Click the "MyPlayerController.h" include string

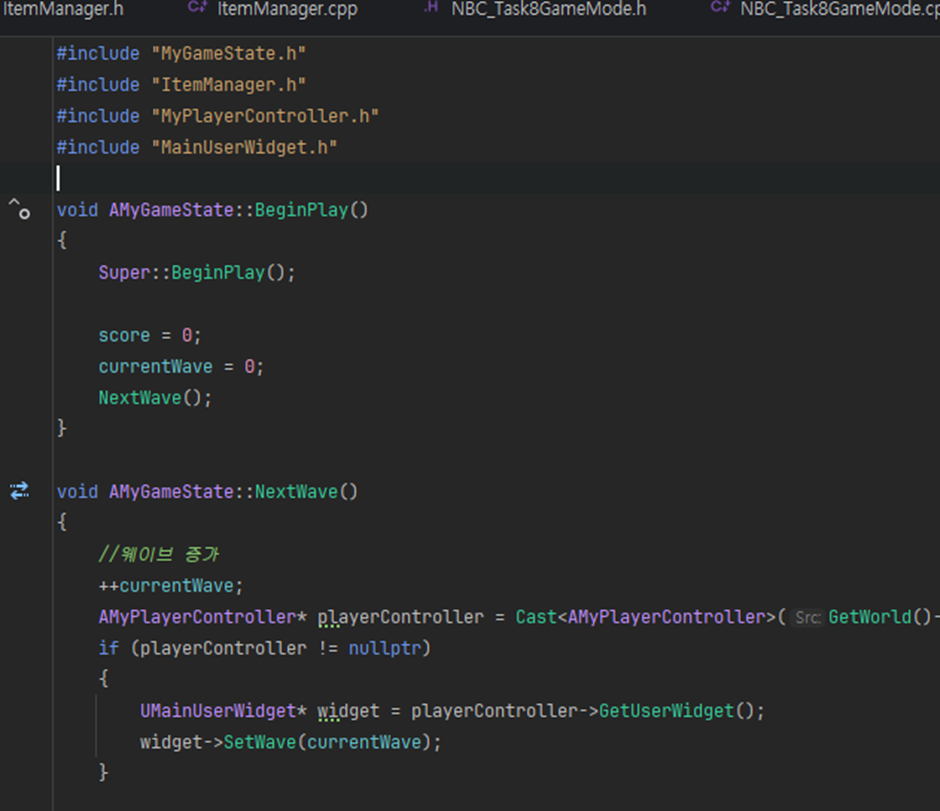265,116
